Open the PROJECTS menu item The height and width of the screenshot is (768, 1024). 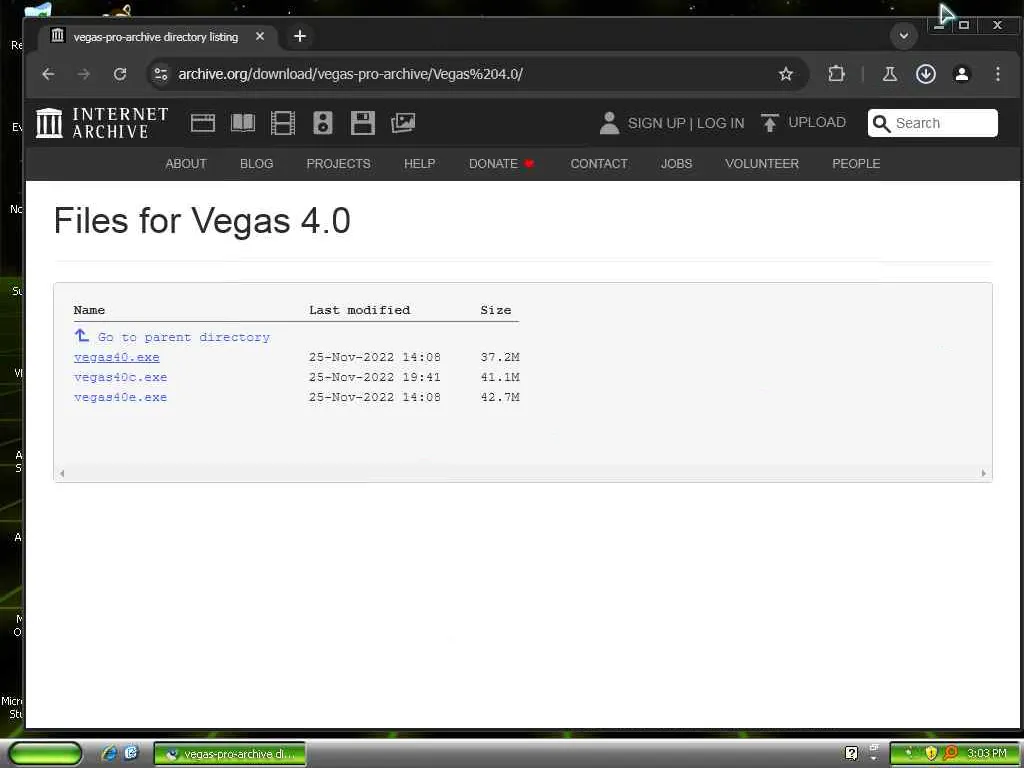[338, 163]
